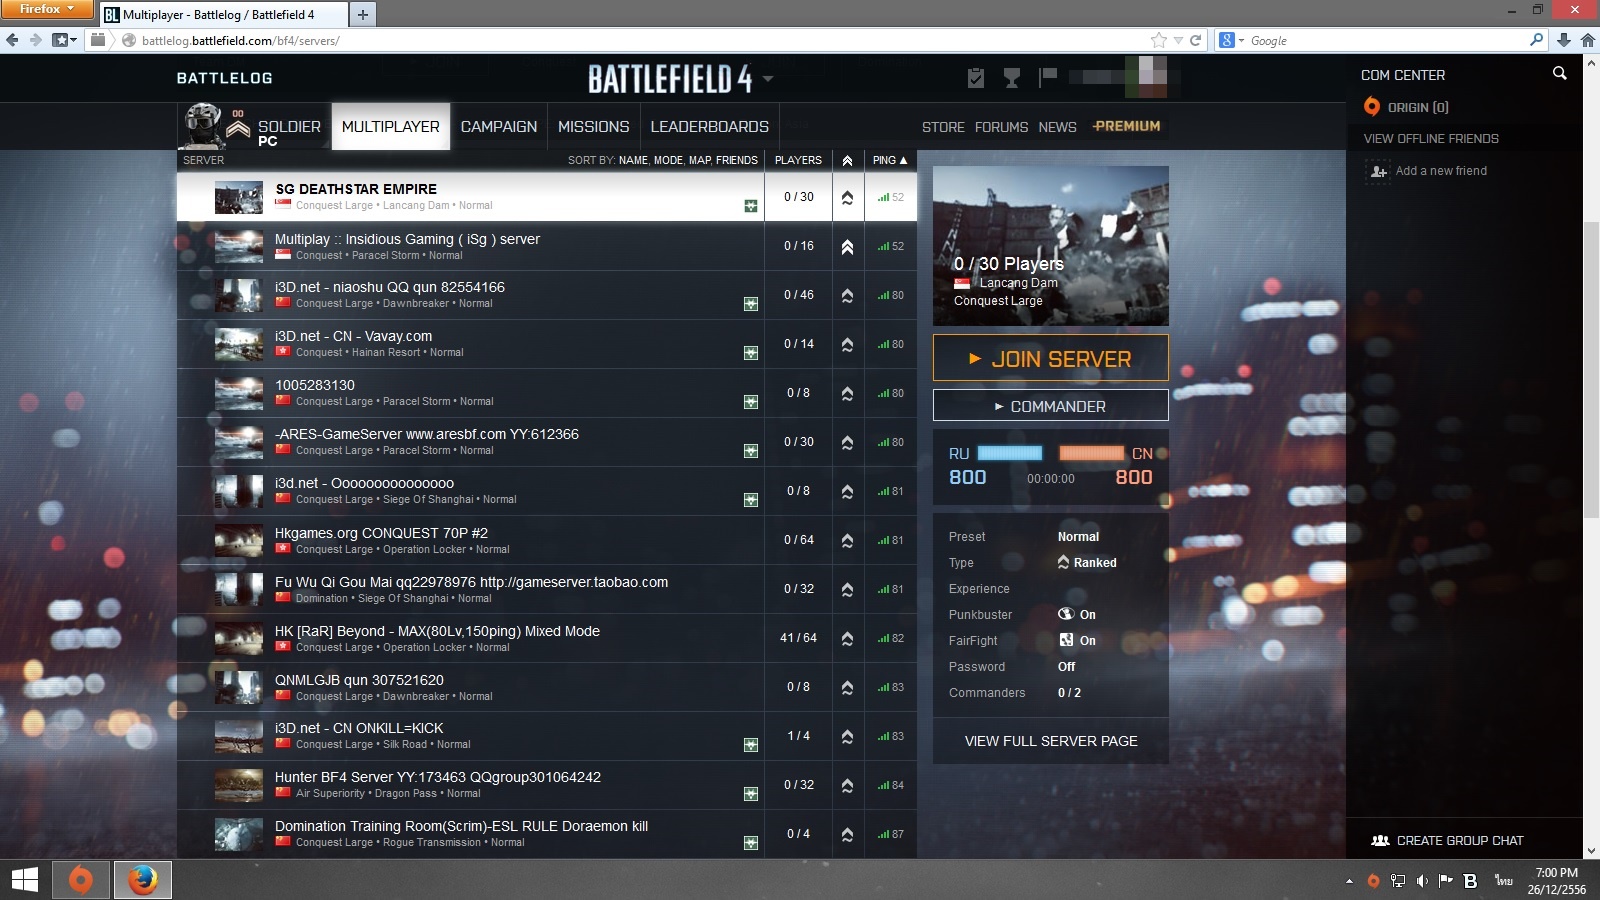1600x900 pixels.
Task: Click the Create Group Chat people icon
Action: pos(1380,840)
